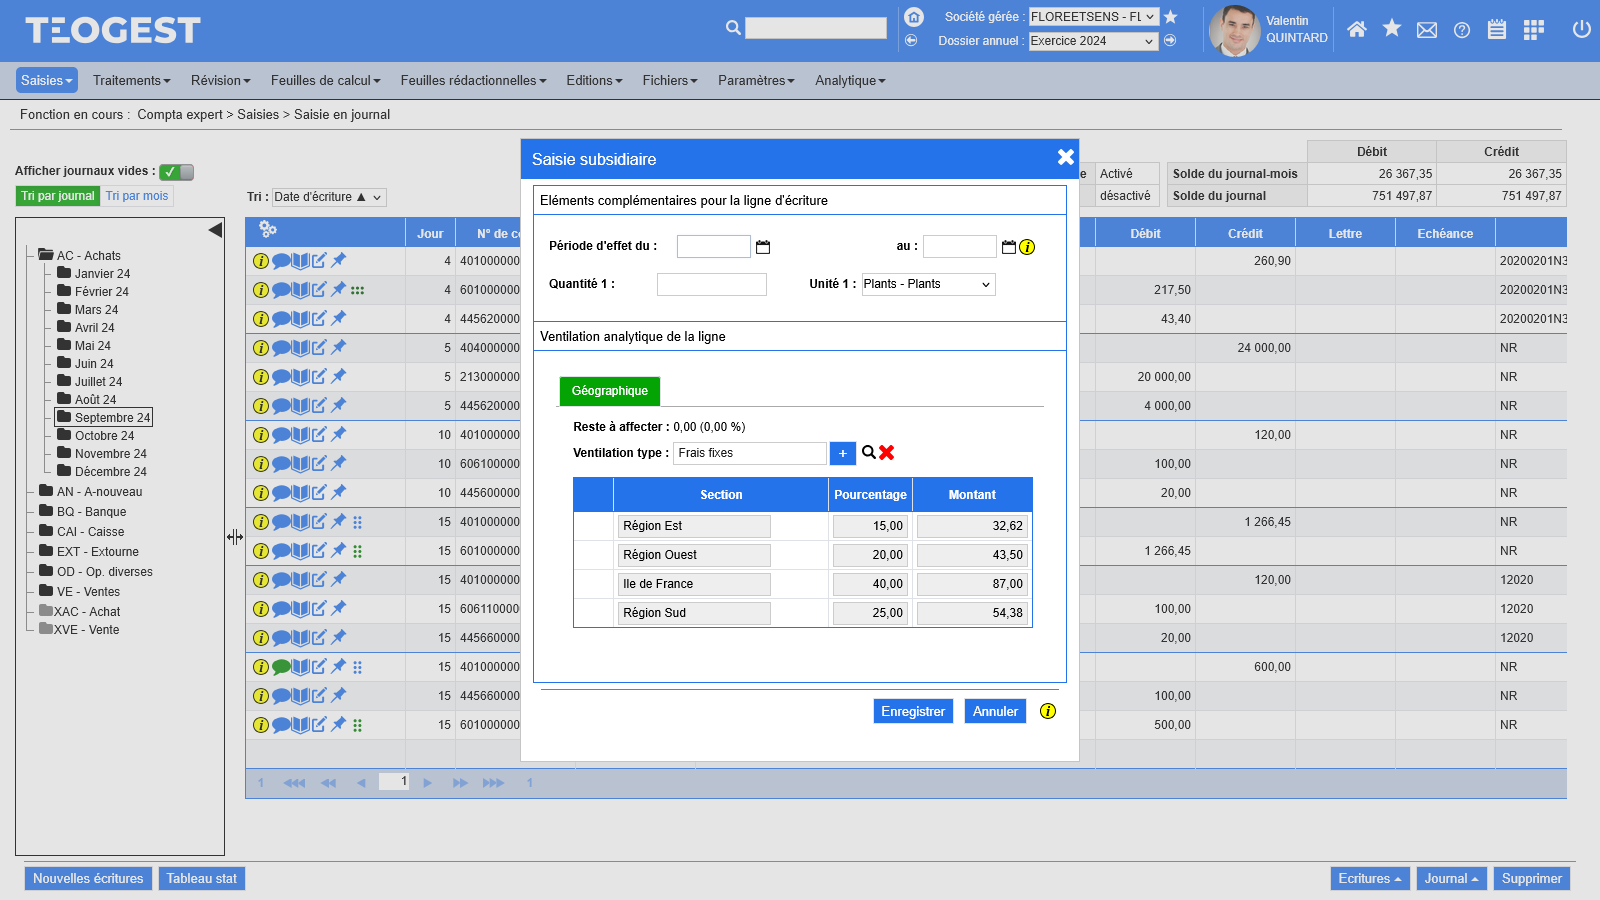Click the blue plus button next to Ventilation type
This screenshot has width=1600, height=900.
pyautogui.click(x=842, y=454)
